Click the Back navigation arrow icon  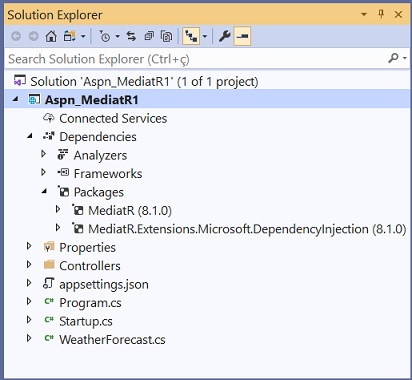click(16, 36)
